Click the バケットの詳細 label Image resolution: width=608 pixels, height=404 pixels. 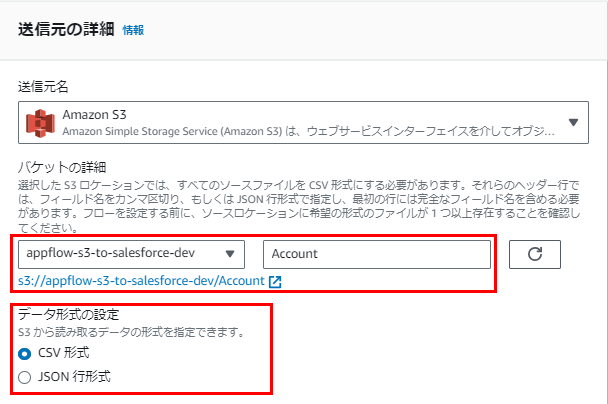tap(62, 167)
